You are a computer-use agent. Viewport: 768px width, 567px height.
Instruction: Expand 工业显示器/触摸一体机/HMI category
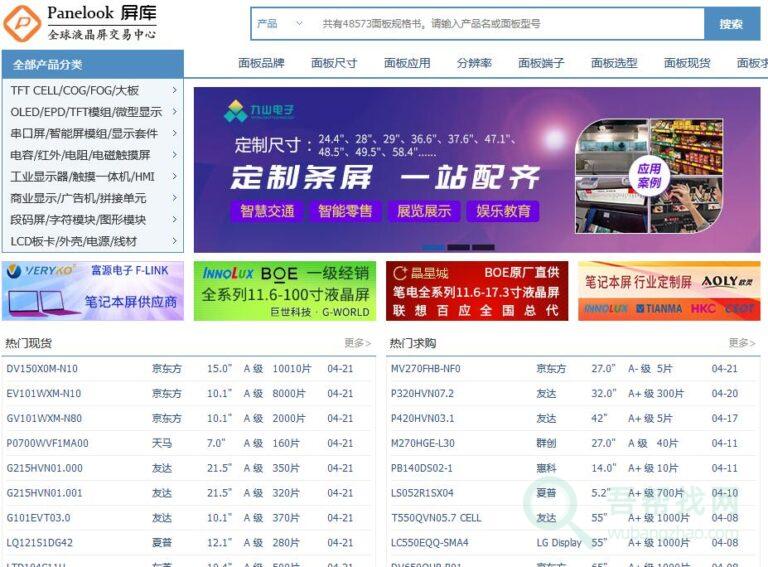click(x=92, y=177)
